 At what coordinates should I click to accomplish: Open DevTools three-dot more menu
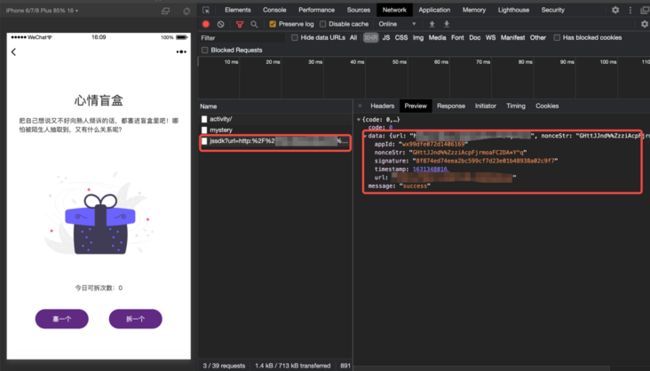[630, 10]
